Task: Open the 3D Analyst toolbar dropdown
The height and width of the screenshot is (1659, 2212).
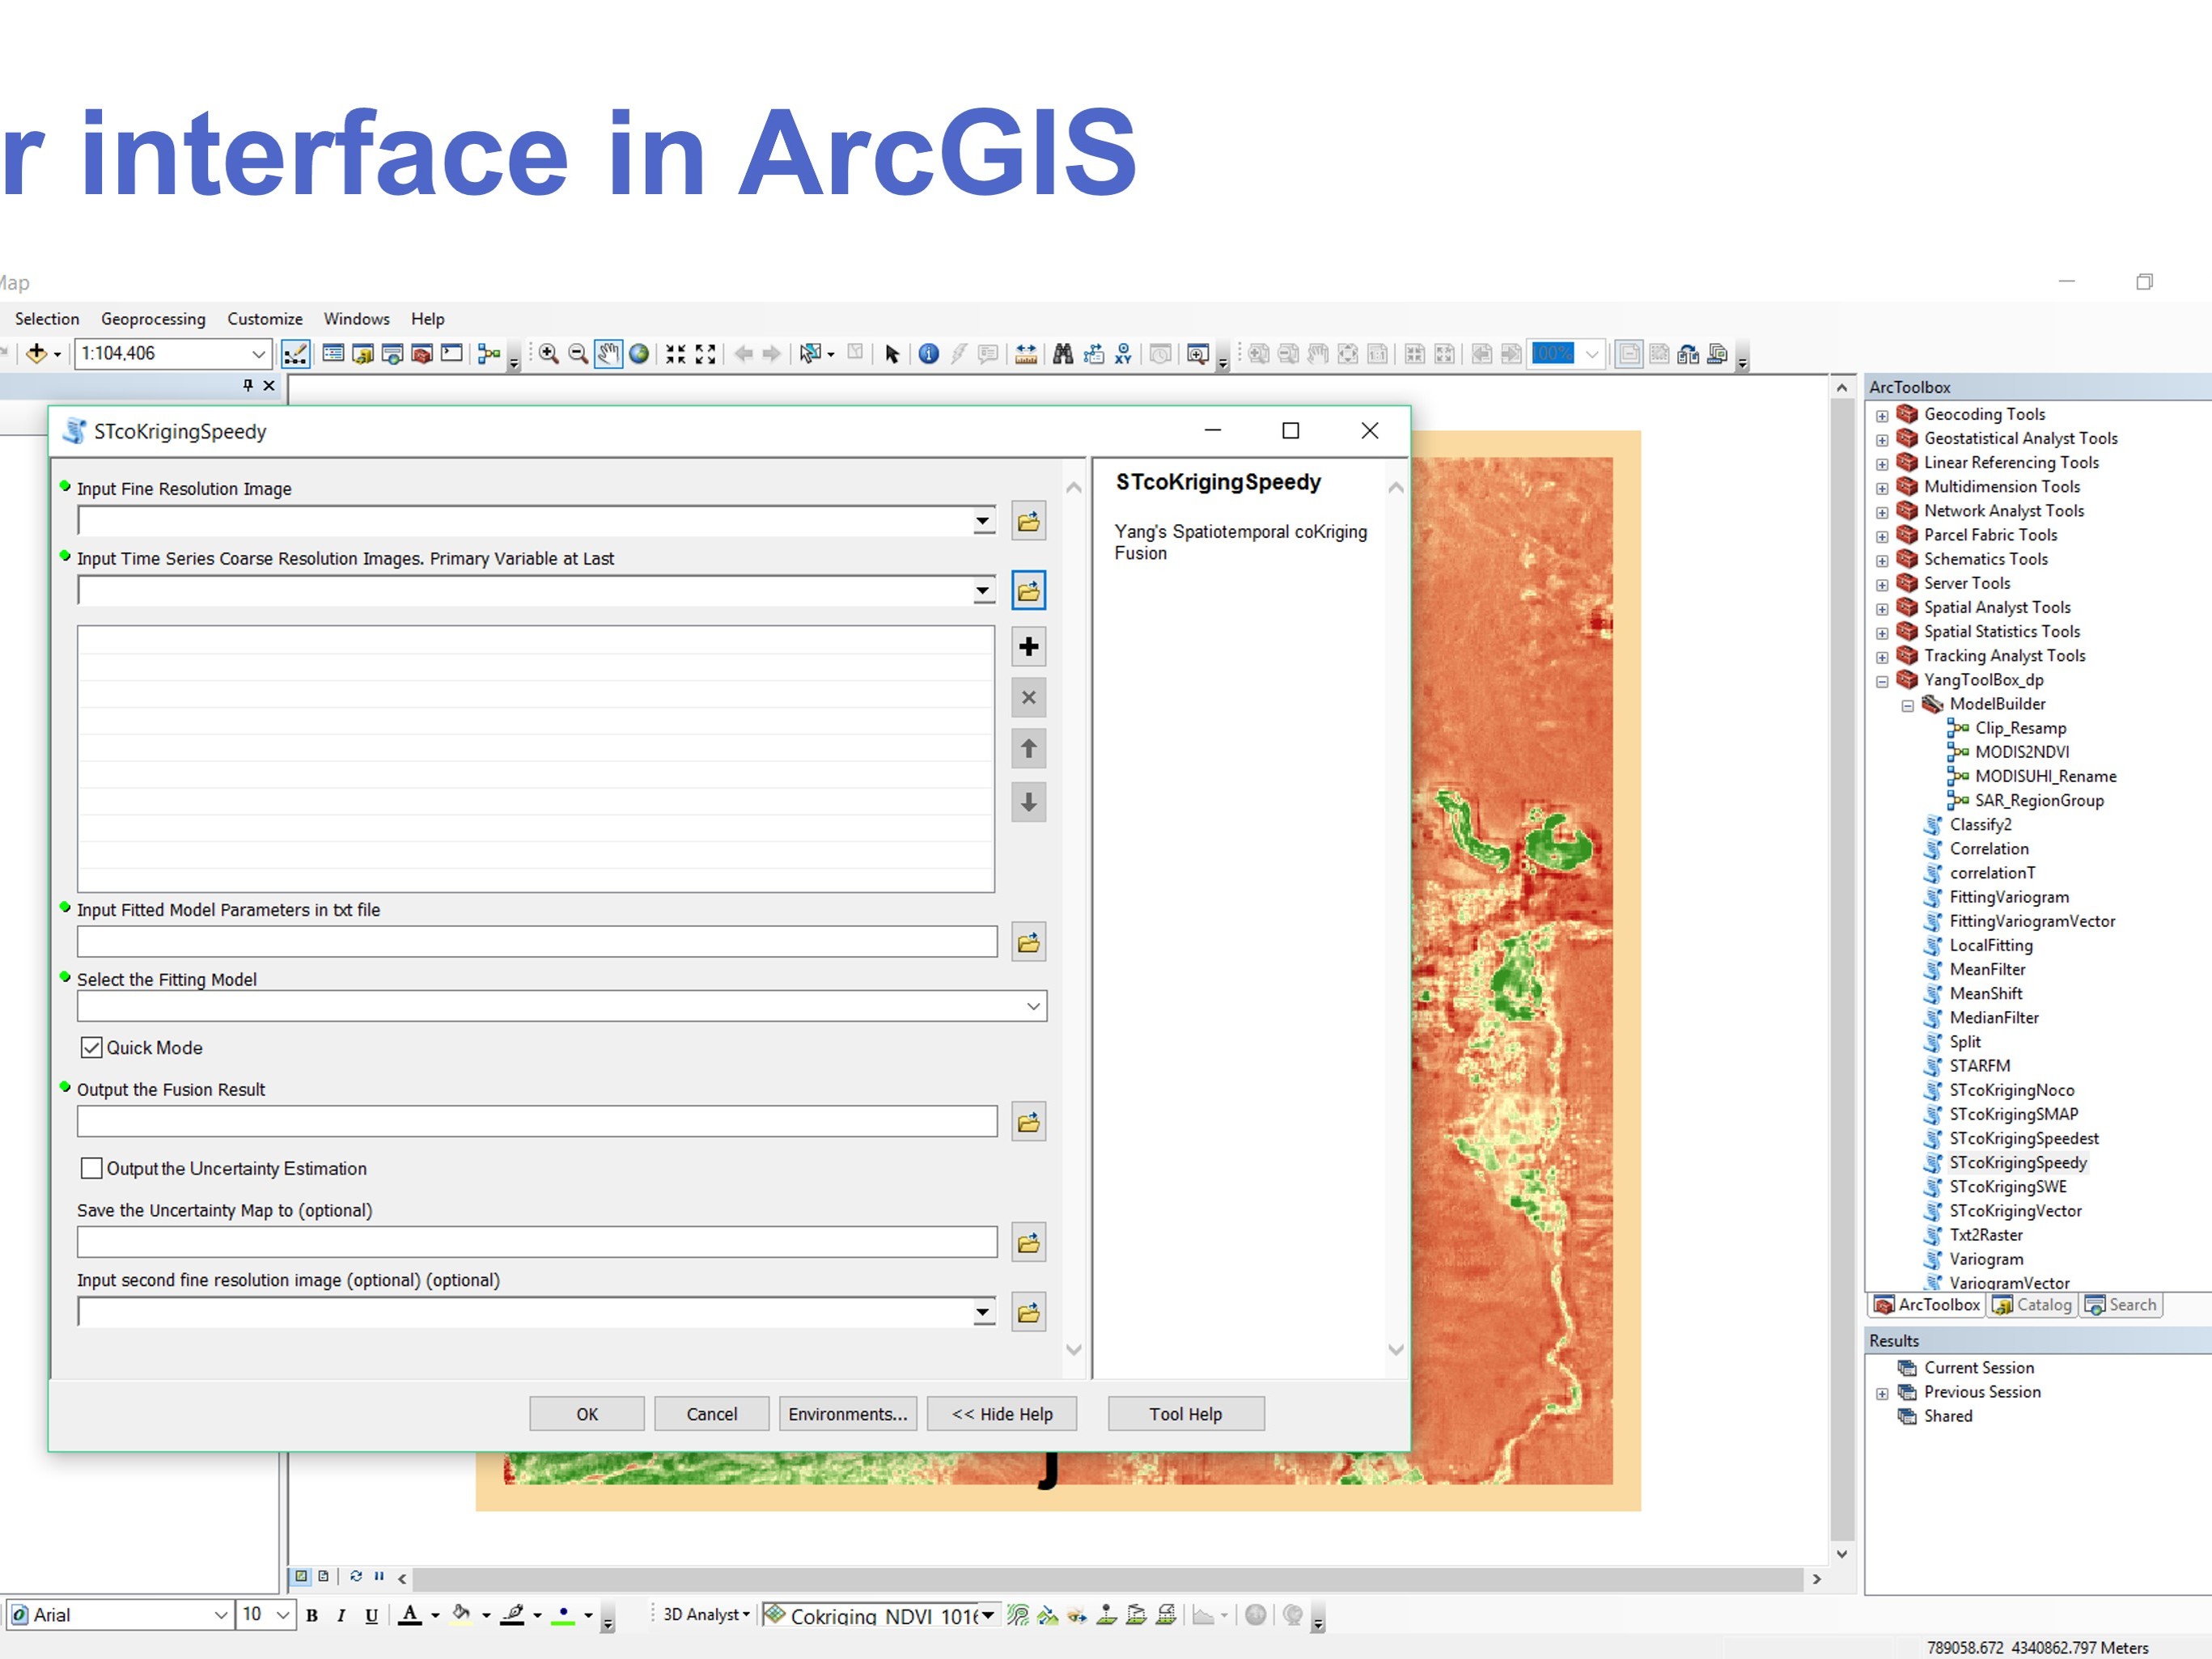Action: pos(706,1615)
